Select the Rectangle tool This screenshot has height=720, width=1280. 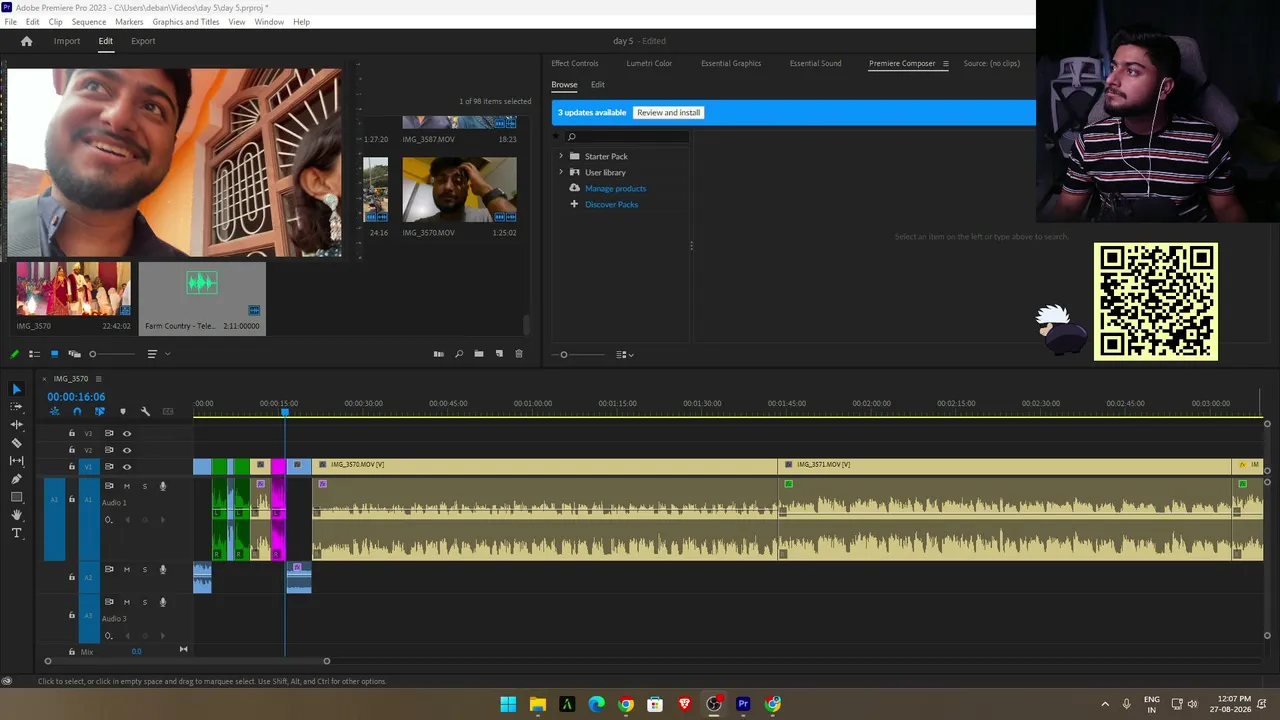coord(16,497)
